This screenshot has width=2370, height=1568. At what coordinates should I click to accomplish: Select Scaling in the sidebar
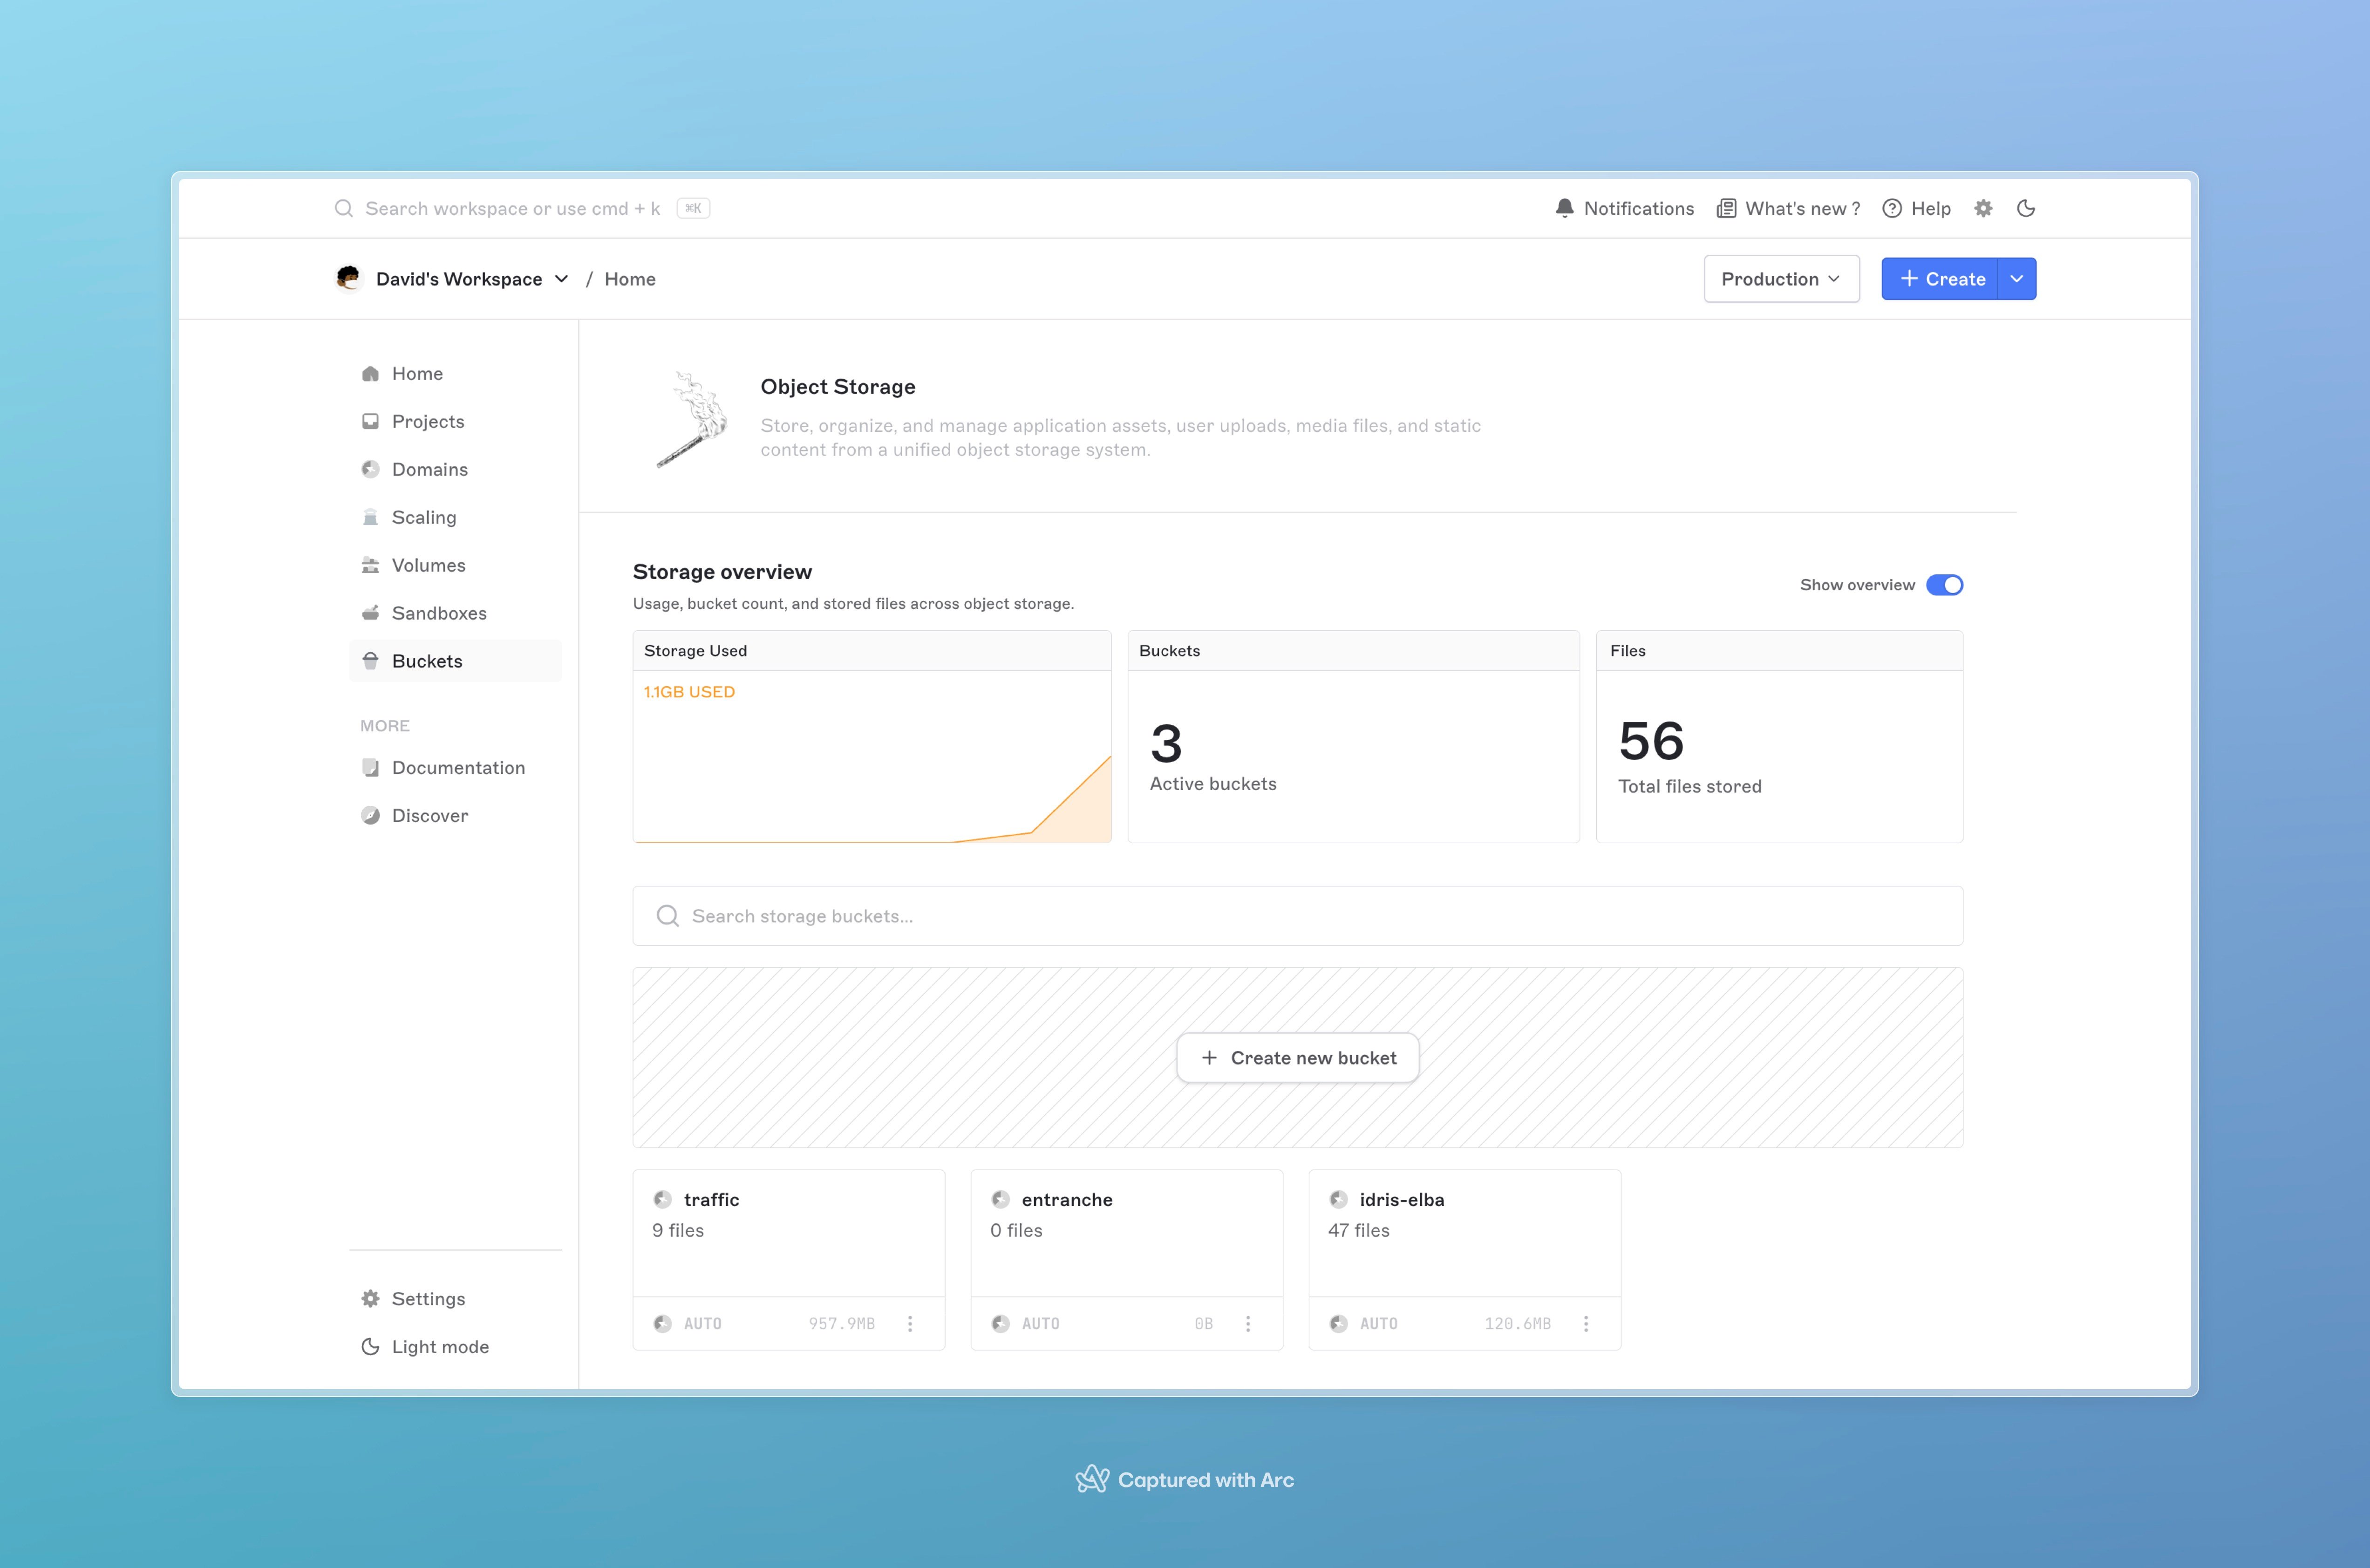pyautogui.click(x=455, y=517)
